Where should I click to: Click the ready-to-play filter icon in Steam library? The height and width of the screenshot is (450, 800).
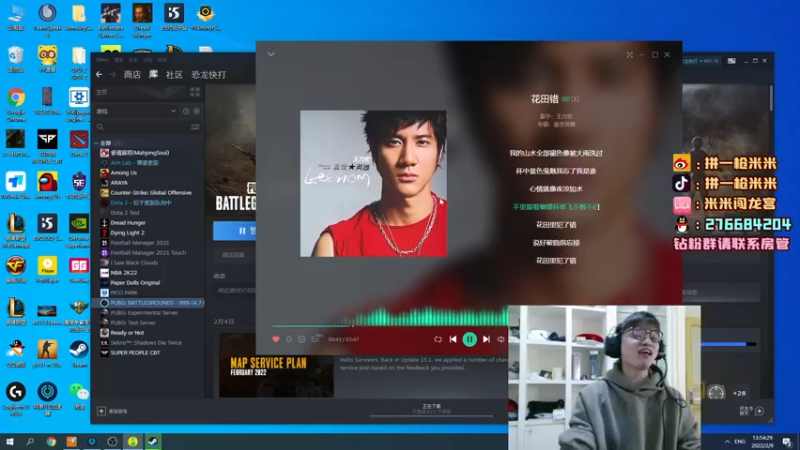coord(196,111)
